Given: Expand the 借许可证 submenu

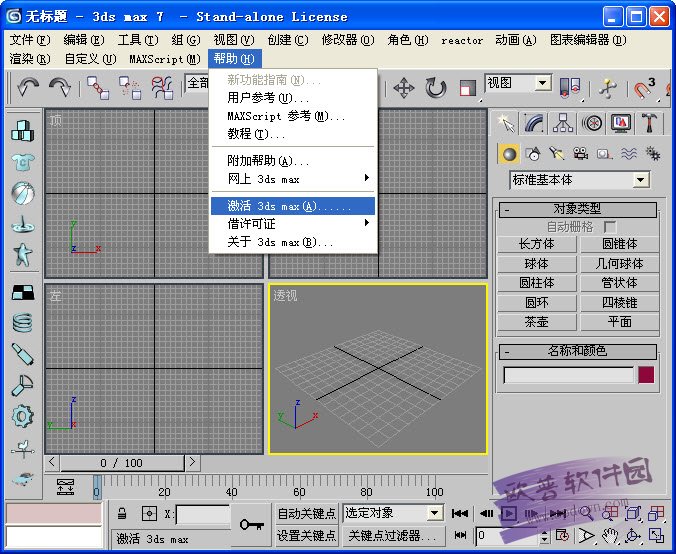Looking at the screenshot, I should [293, 224].
